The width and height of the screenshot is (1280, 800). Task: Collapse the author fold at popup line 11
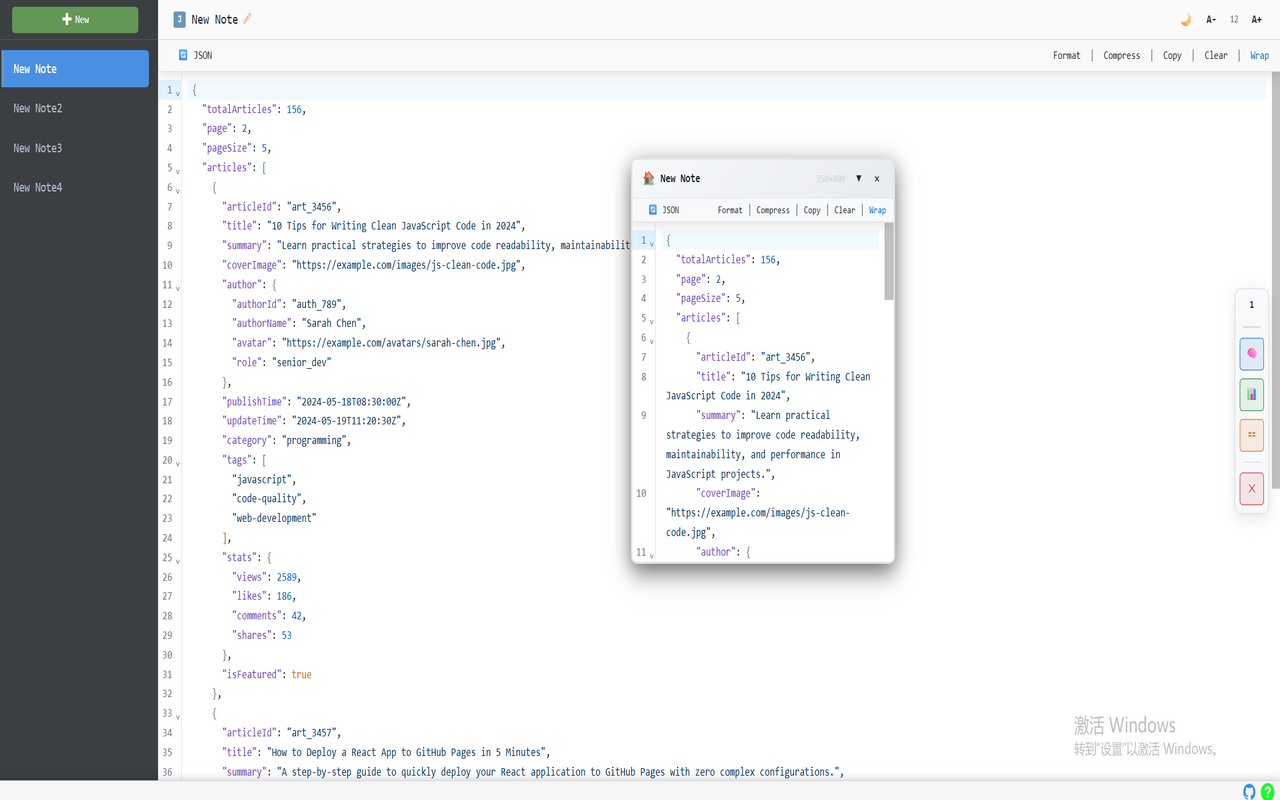tap(652, 555)
